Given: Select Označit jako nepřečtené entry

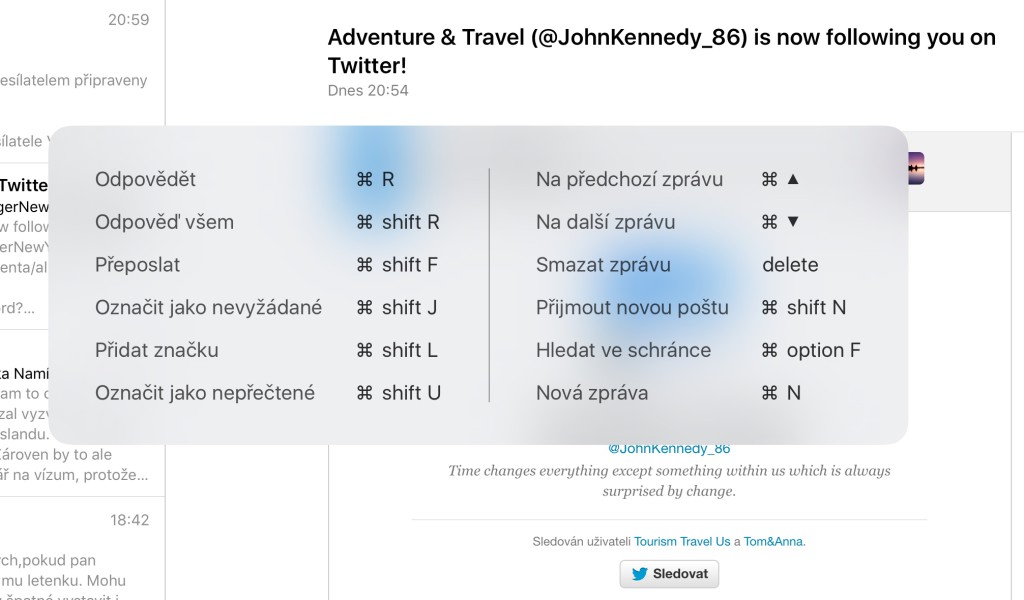Looking at the screenshot, I should 204,393.
